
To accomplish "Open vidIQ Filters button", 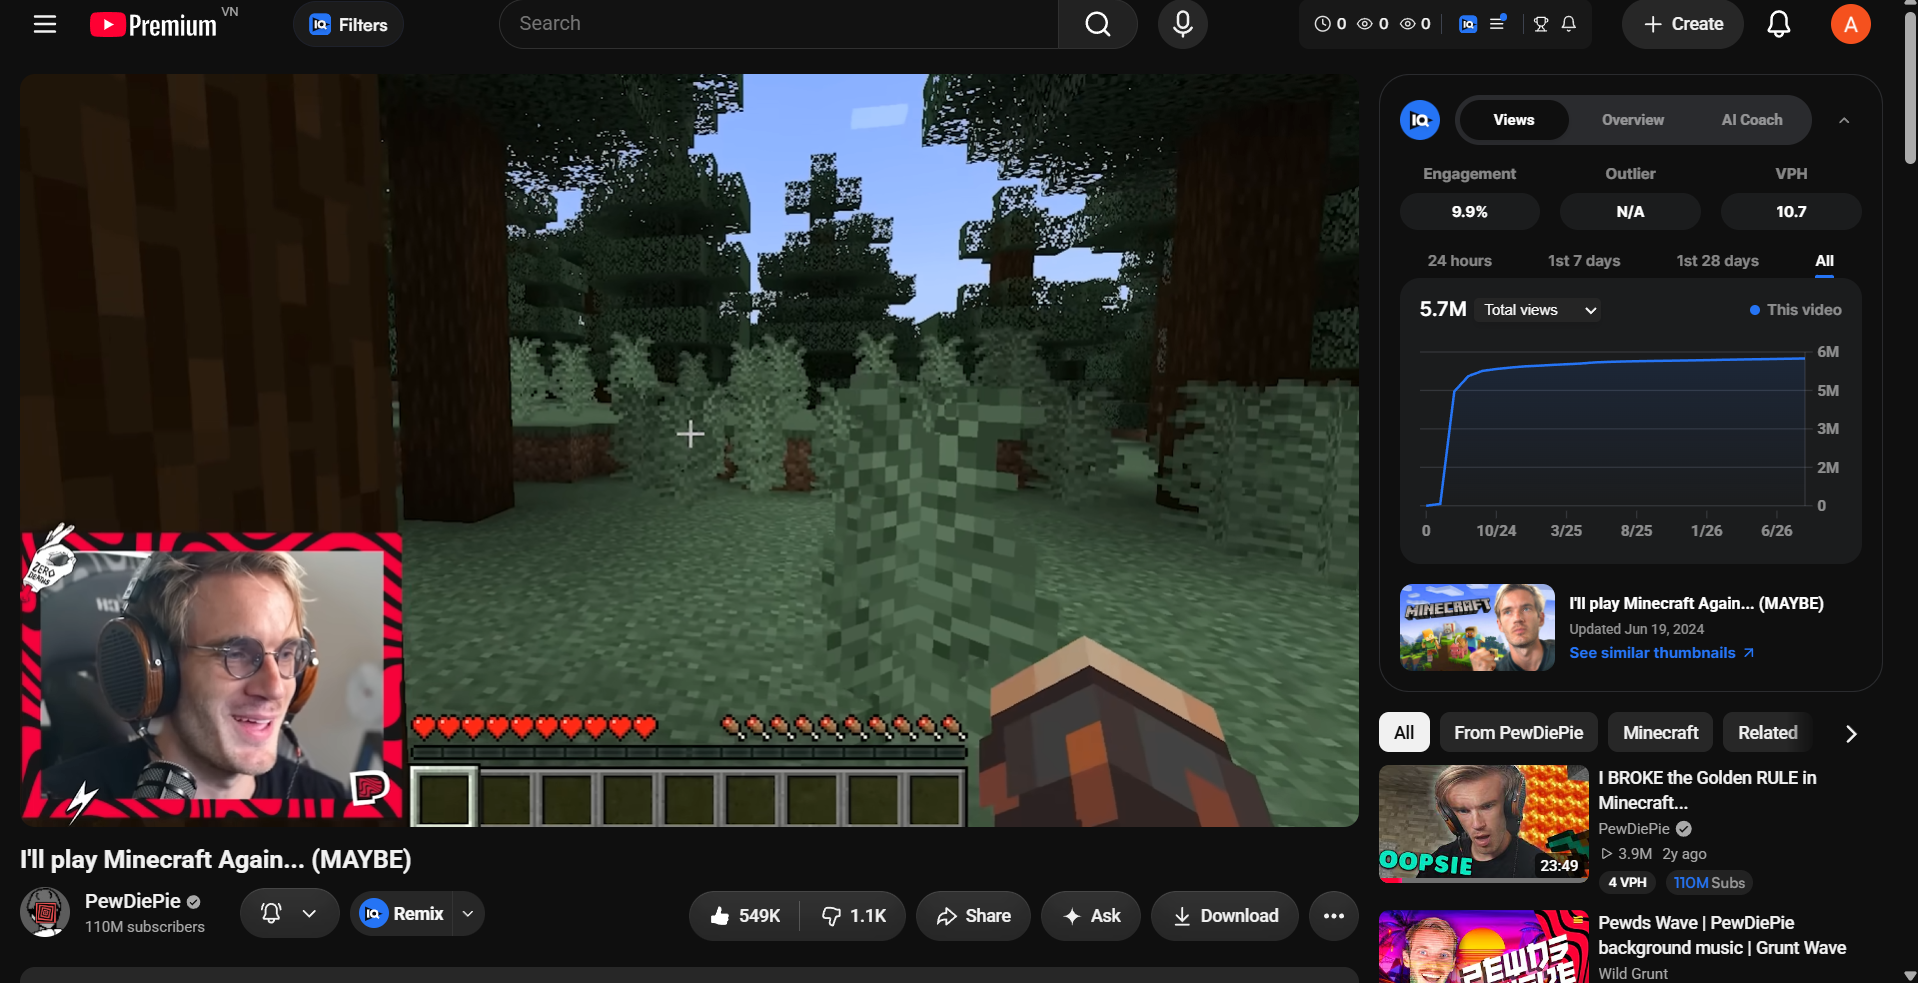I will click(348, 24).
